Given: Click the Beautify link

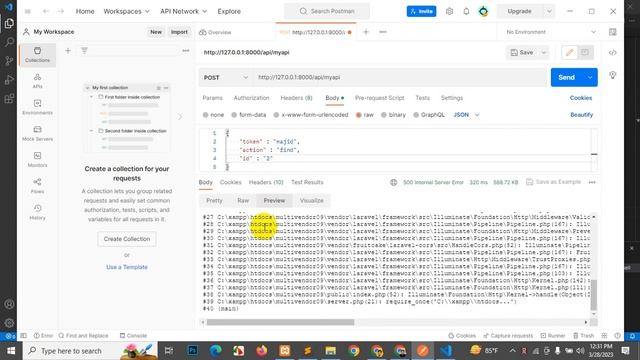Looking at the screenshot, I should click(x=582, y=115).
